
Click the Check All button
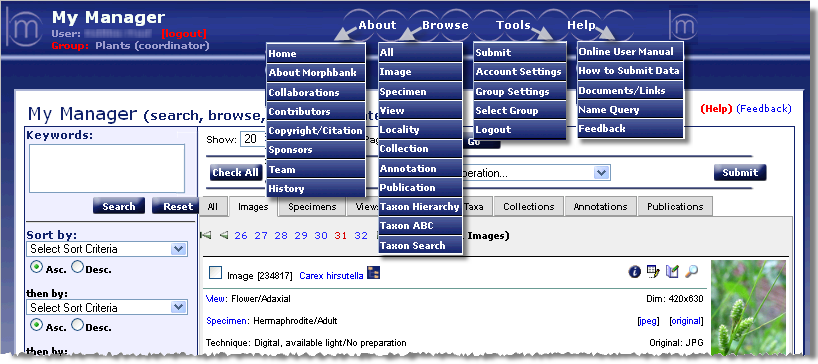point(235,173)
